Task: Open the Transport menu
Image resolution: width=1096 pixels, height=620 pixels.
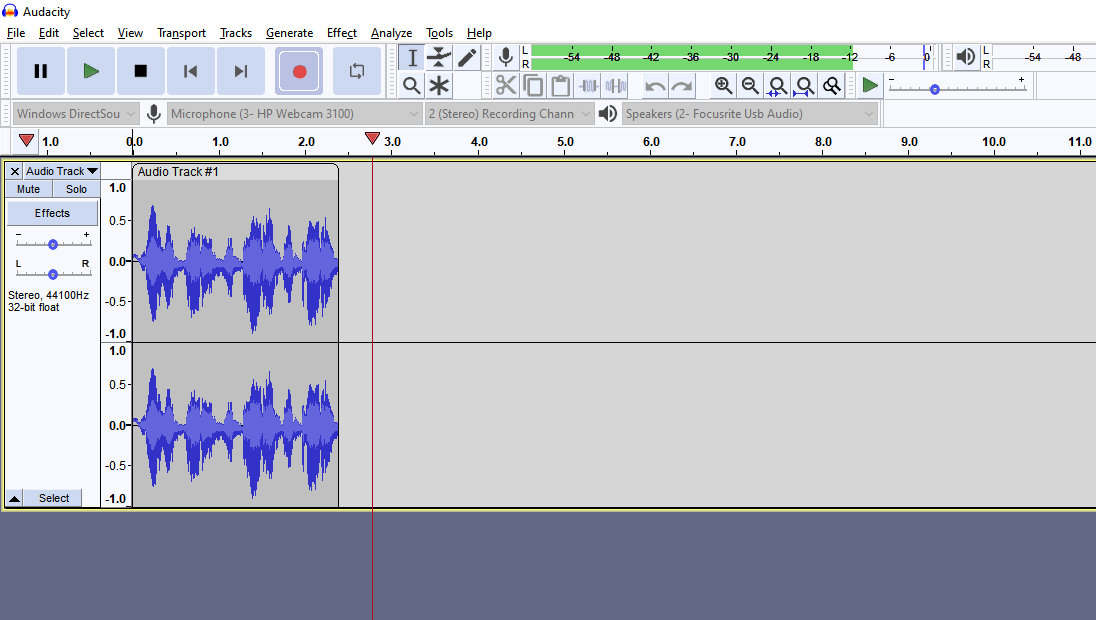Action: 181,33
